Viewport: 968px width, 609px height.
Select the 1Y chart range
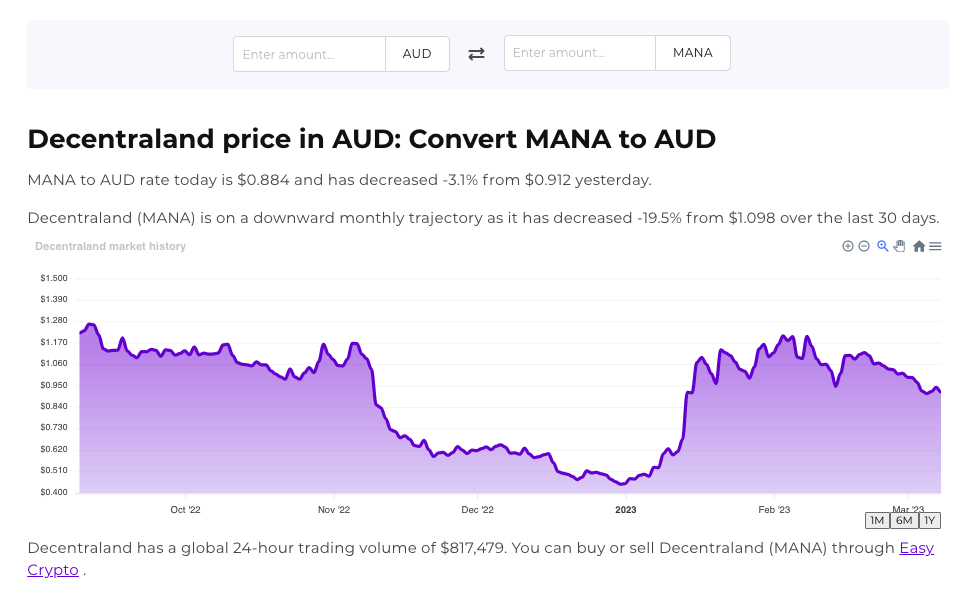[x=930, y=520]
